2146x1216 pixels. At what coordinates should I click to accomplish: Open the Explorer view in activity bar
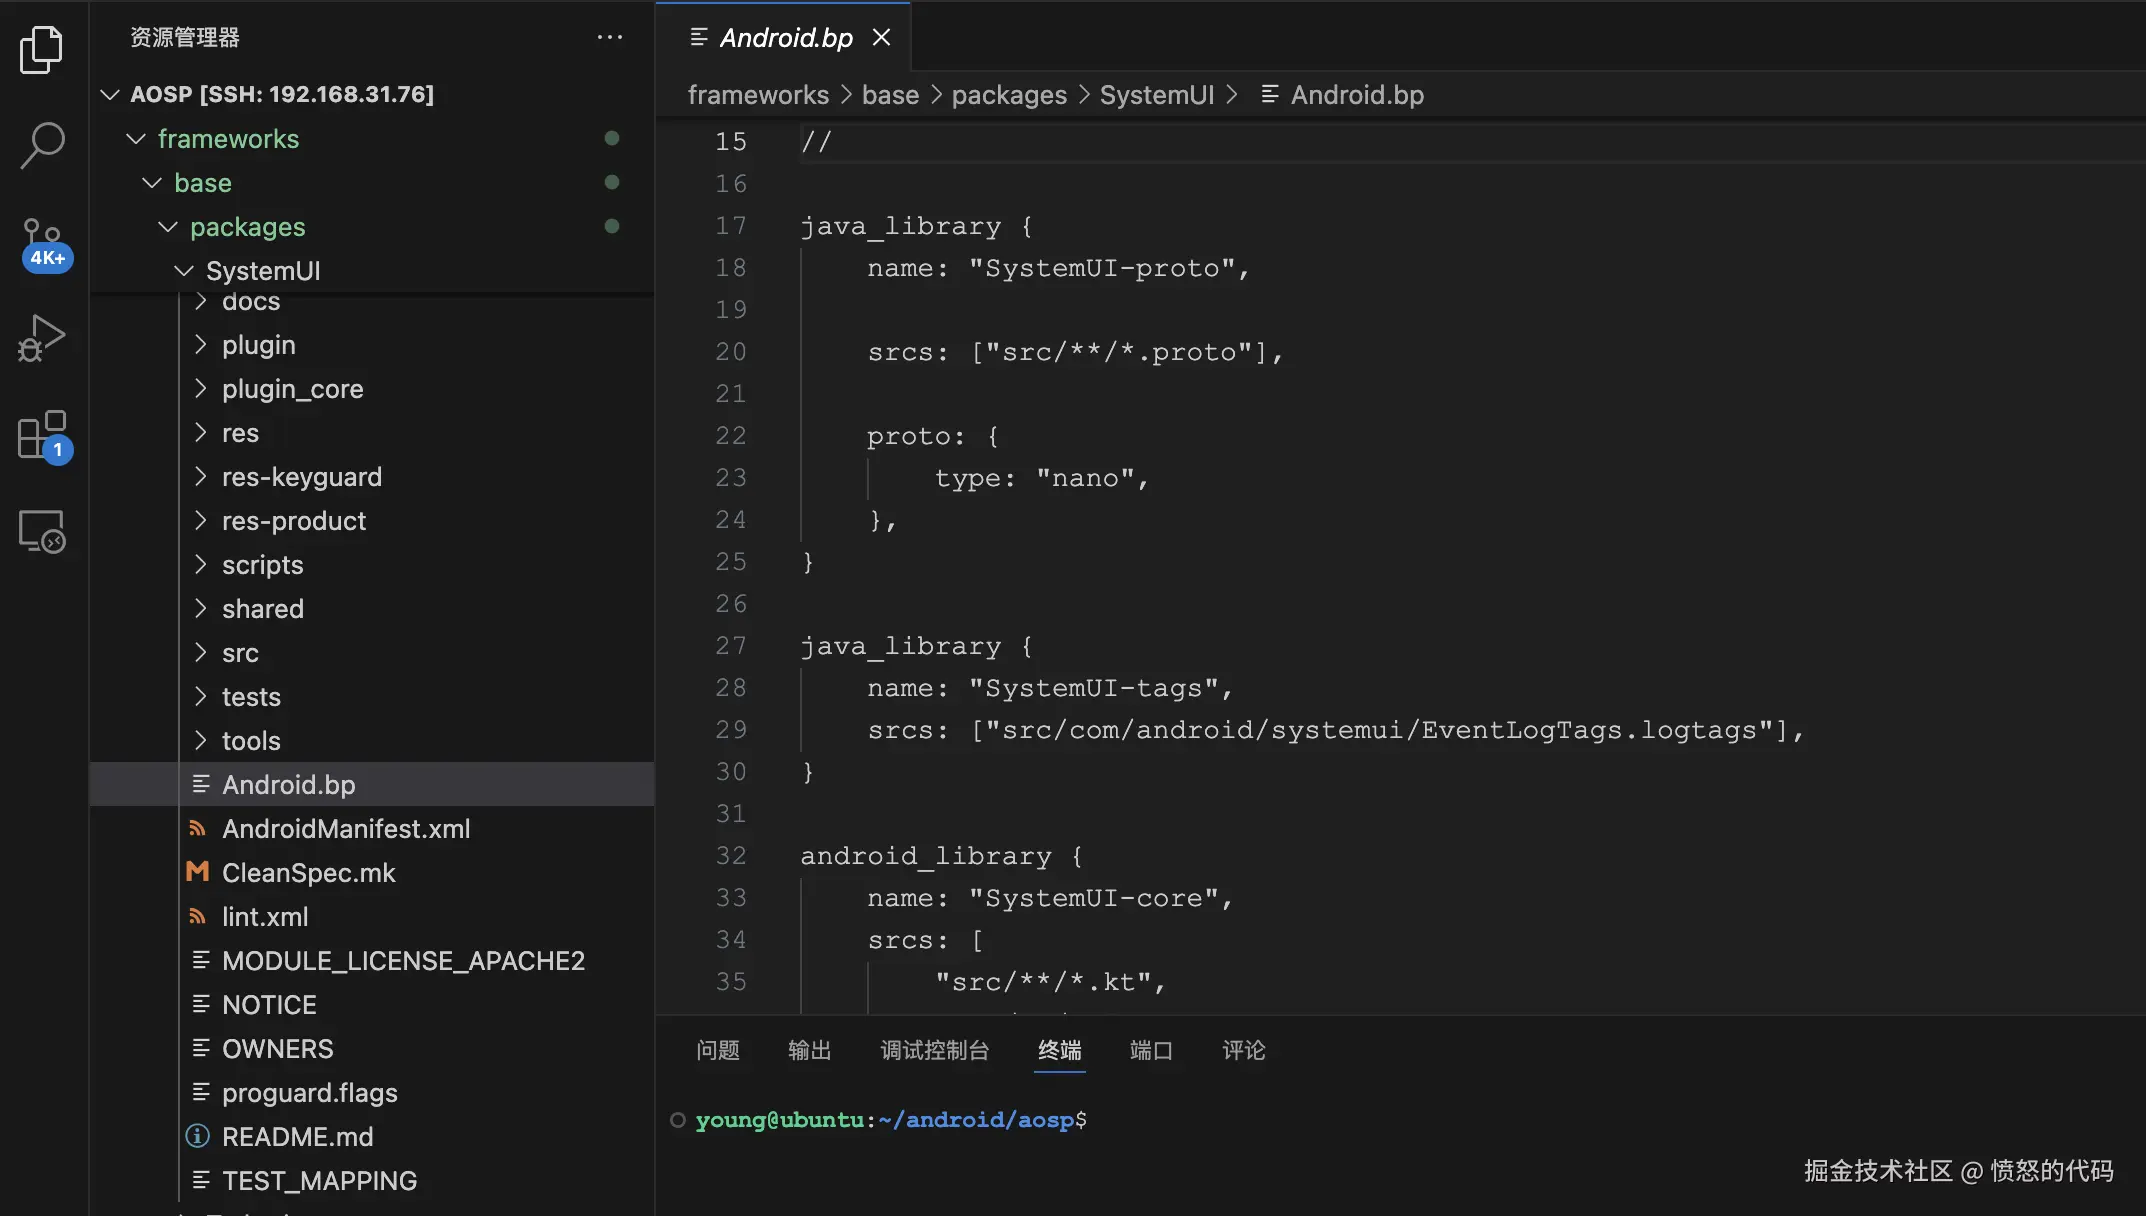[x=41, y=49]
